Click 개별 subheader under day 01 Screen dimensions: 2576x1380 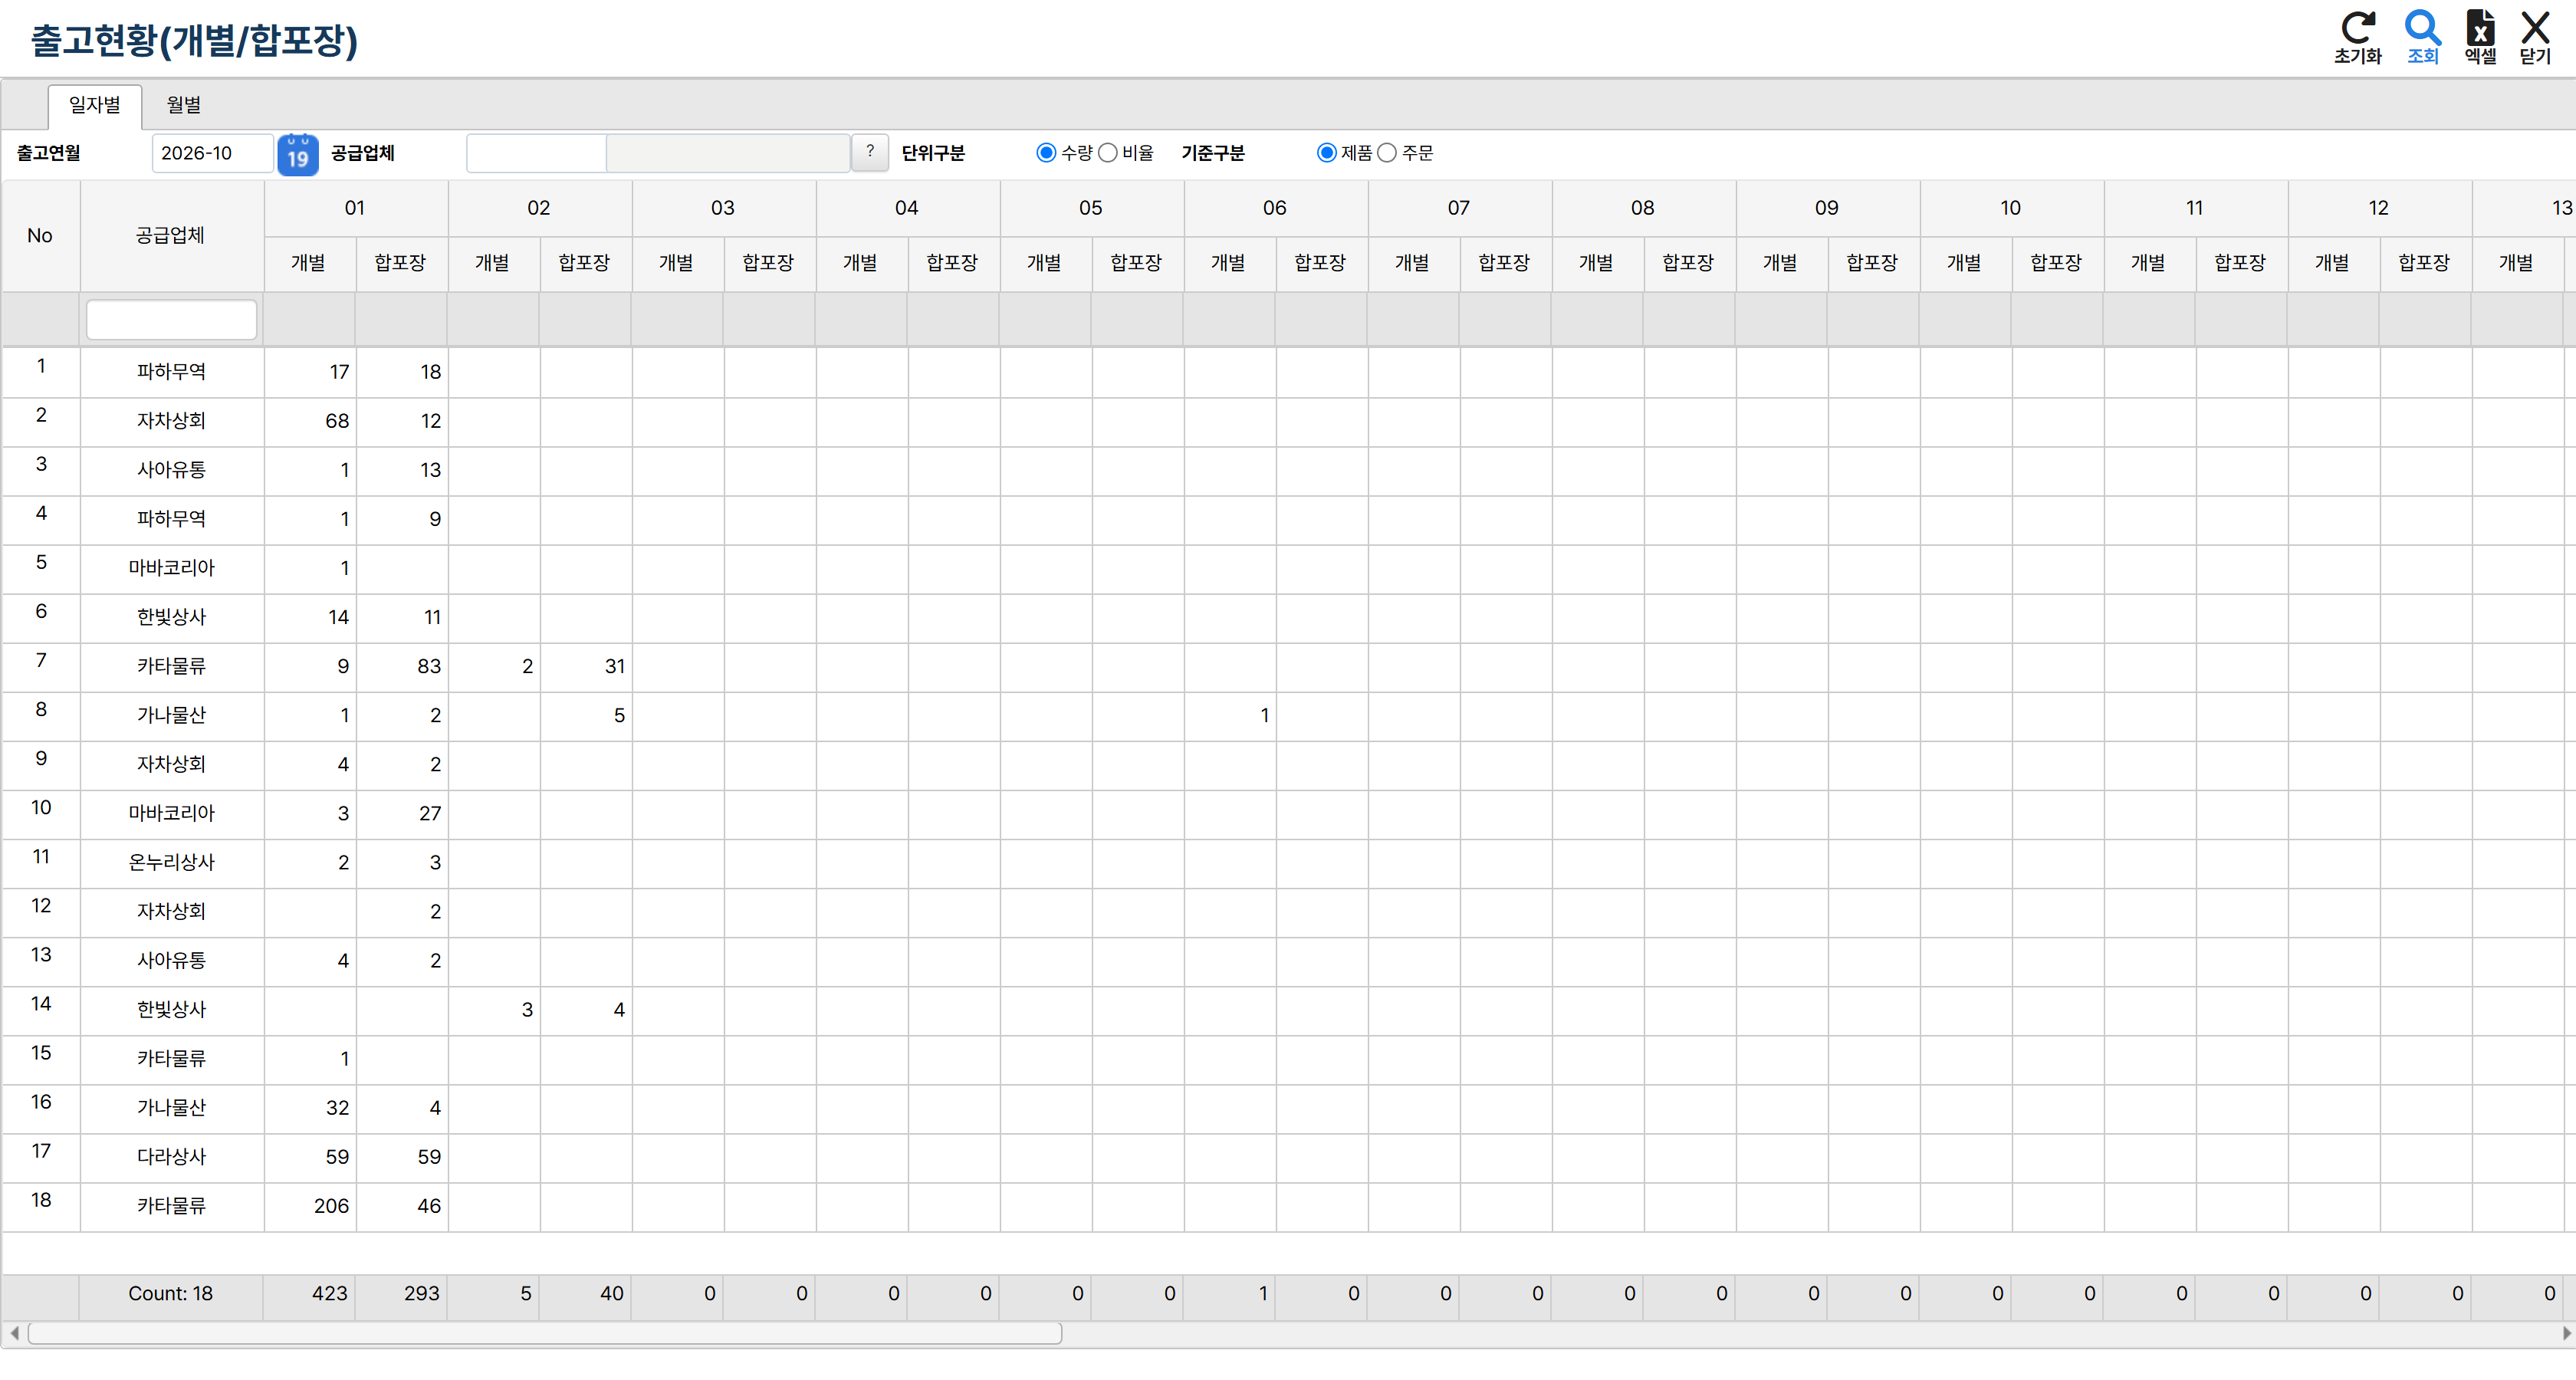tap(309, 263)
